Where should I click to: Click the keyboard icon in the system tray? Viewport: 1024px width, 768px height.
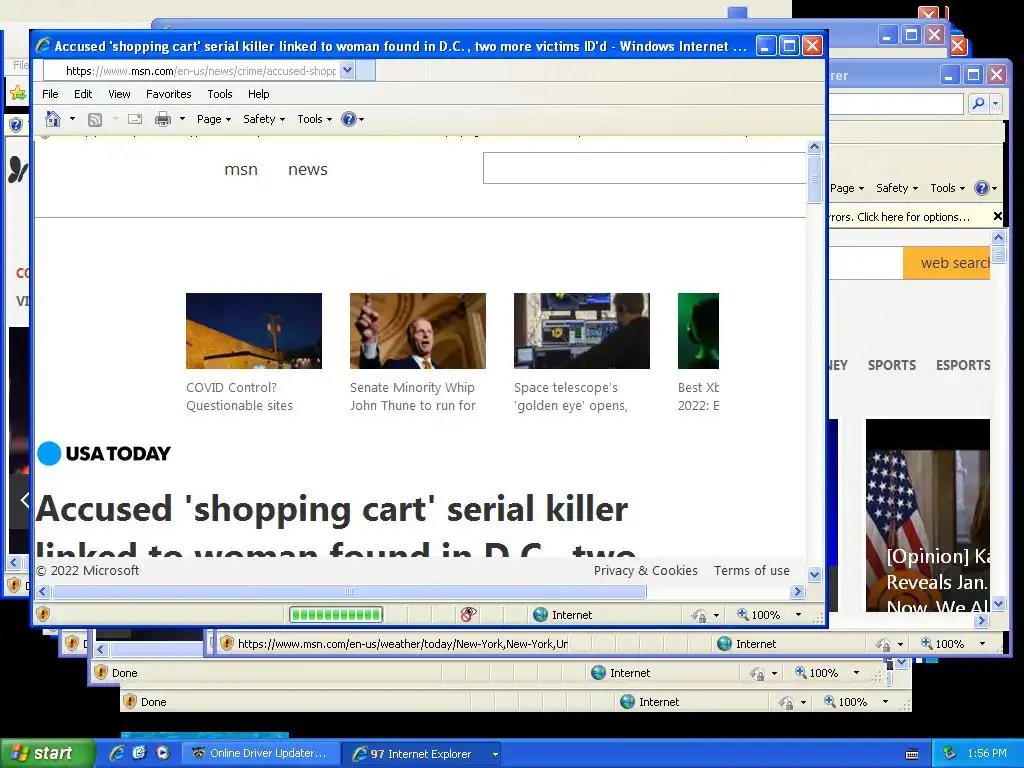(x=912, y=754)
